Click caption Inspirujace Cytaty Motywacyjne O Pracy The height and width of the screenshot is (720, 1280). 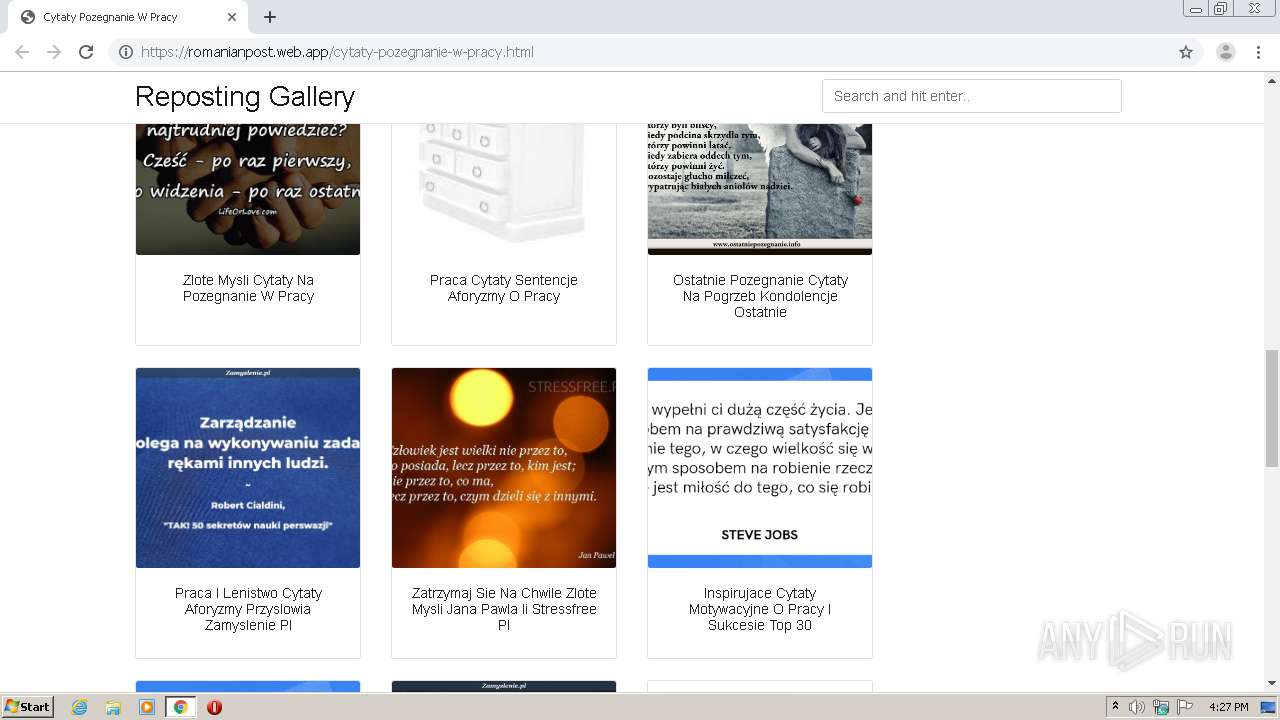click(760, 609)
